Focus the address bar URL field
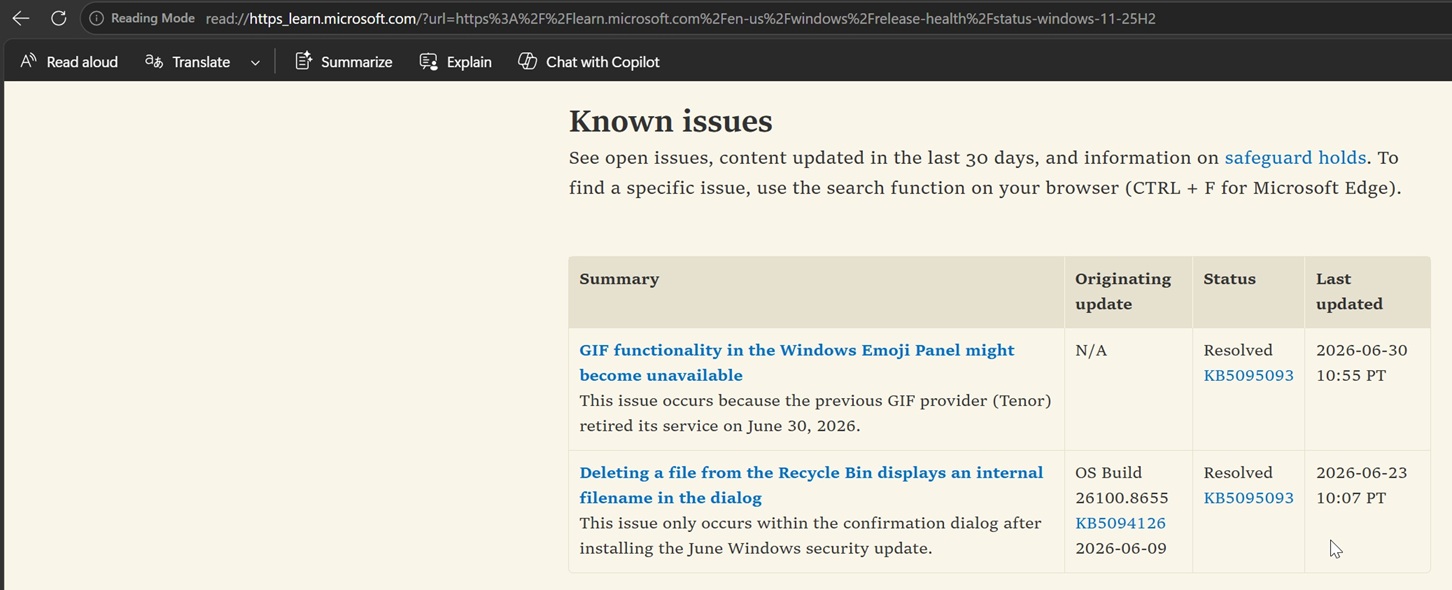The width and height of the screenshot is (1452, 590). (680, 18)
